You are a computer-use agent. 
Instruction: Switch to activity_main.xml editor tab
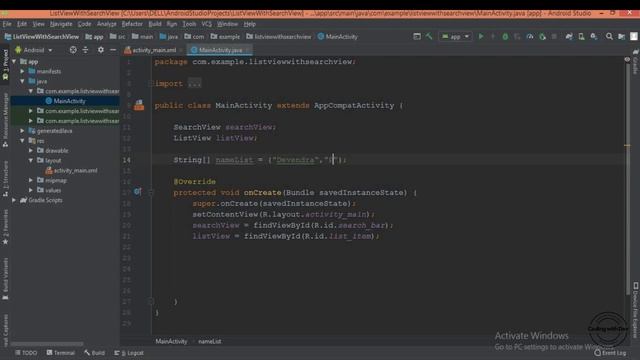(x=153, y=50)
